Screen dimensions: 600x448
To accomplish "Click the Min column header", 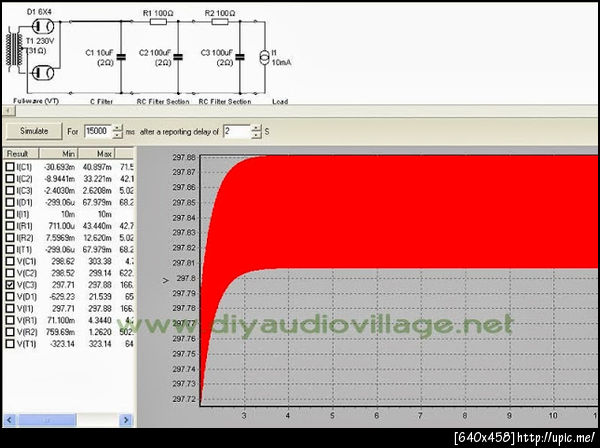I will tap(58, 154).
